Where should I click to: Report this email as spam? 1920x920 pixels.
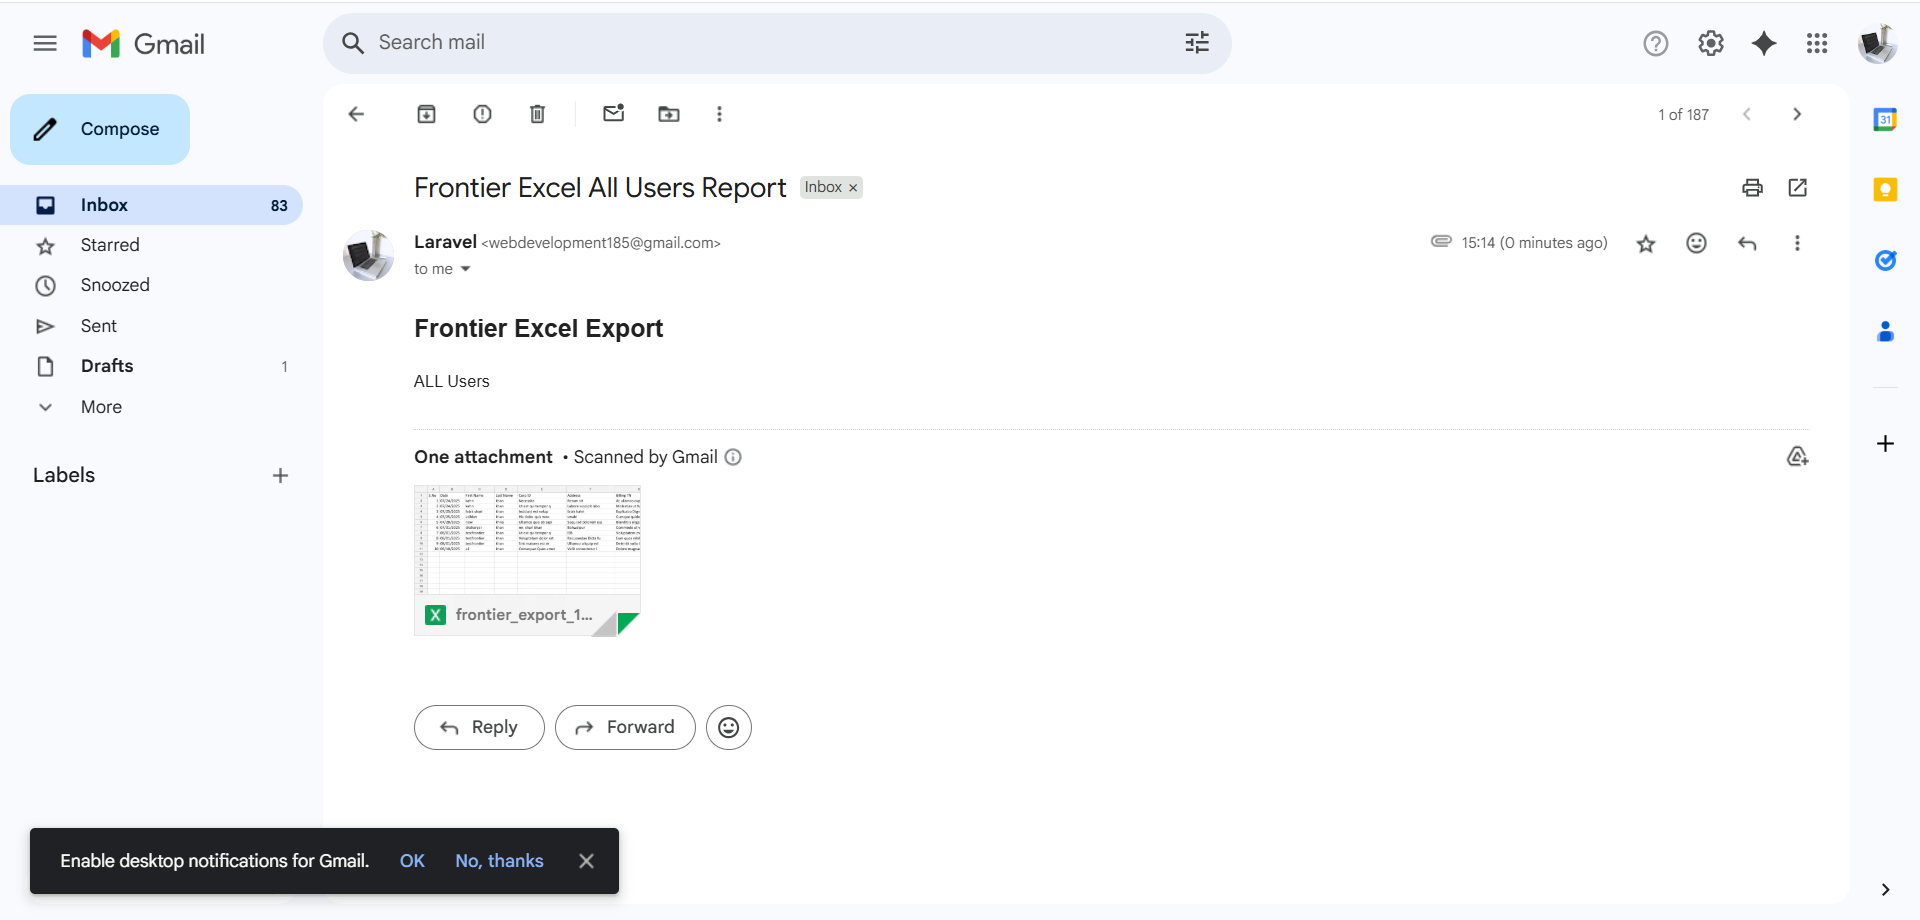482,114
